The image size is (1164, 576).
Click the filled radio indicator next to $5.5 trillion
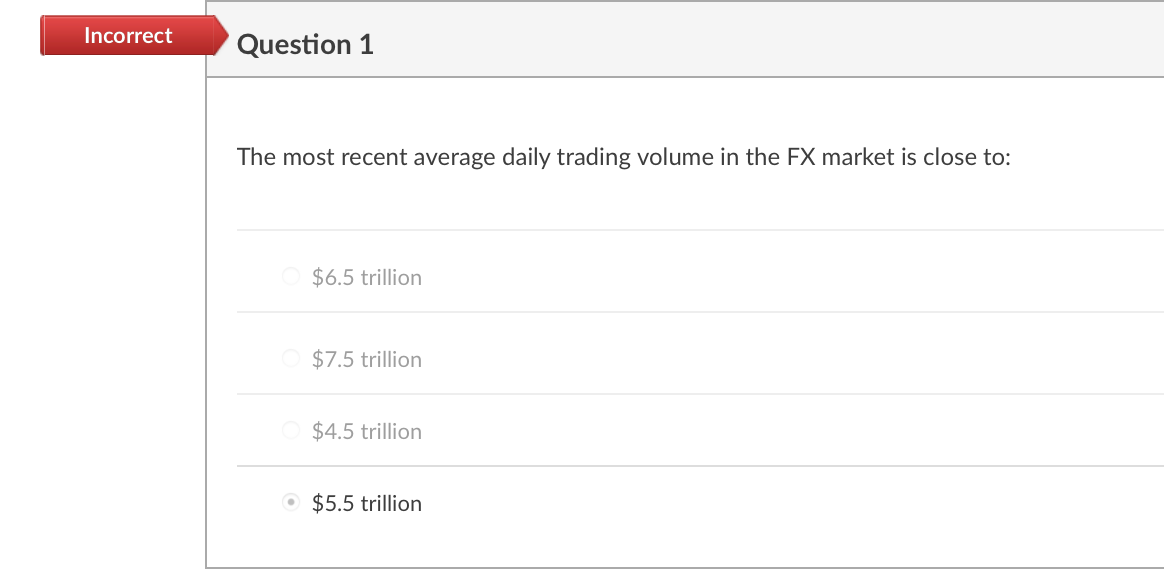290,503
